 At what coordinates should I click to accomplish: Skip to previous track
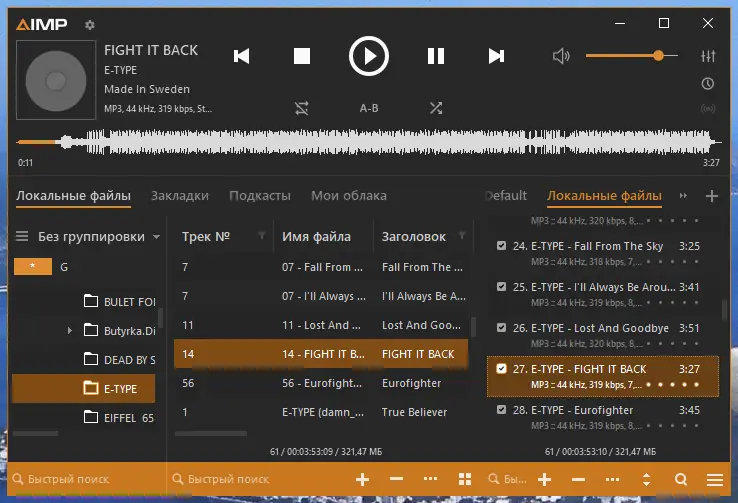[x=241, y=56]
